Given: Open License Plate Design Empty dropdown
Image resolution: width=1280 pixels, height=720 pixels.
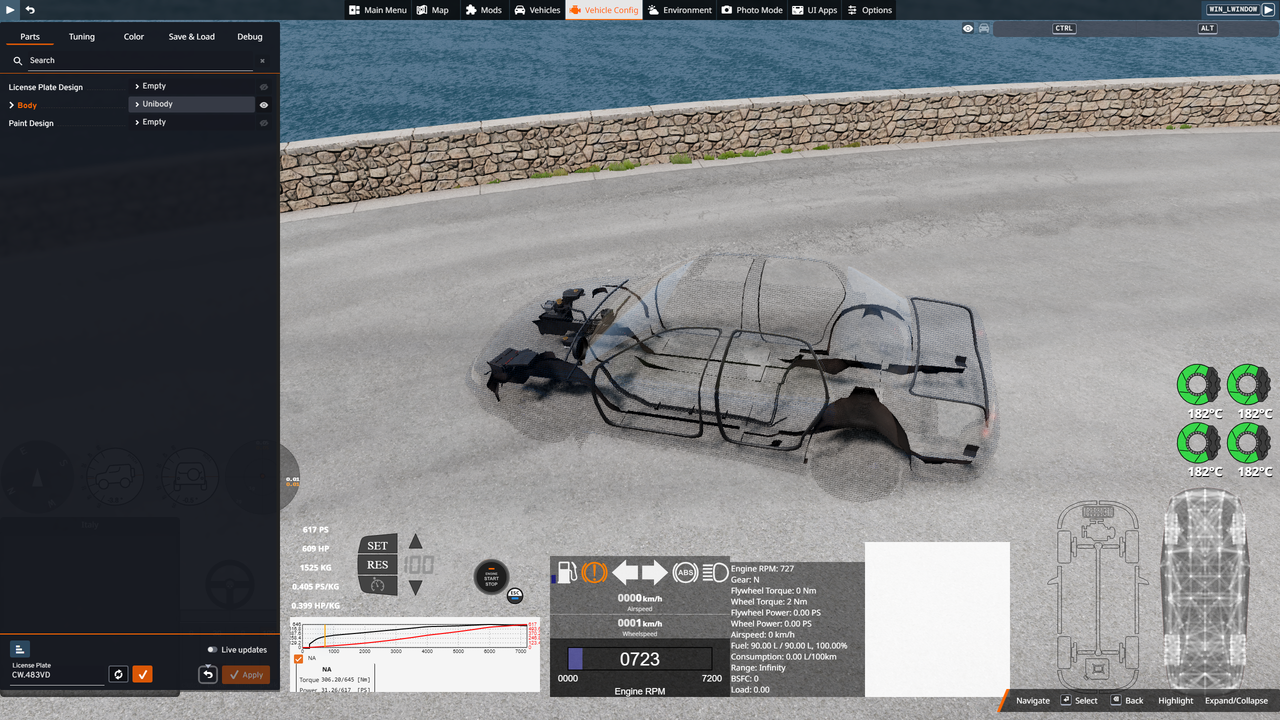Looking at the screenshot, I should pyautogui.click(x=191, y=86).
